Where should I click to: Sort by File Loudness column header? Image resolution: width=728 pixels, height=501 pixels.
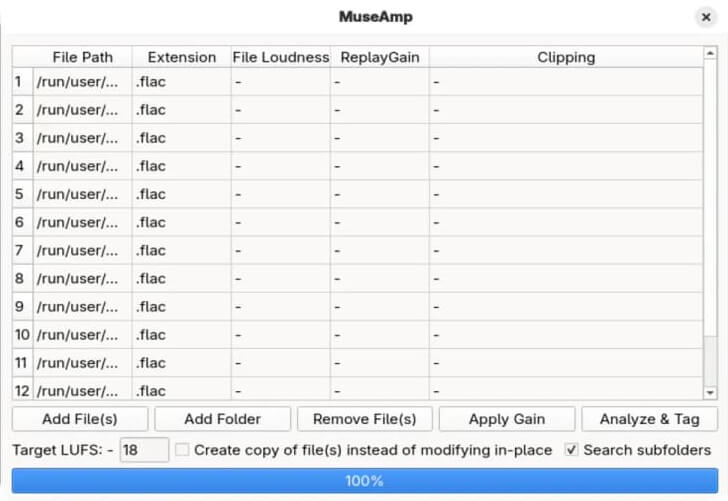pyautogui.click(x=280, y=57)
